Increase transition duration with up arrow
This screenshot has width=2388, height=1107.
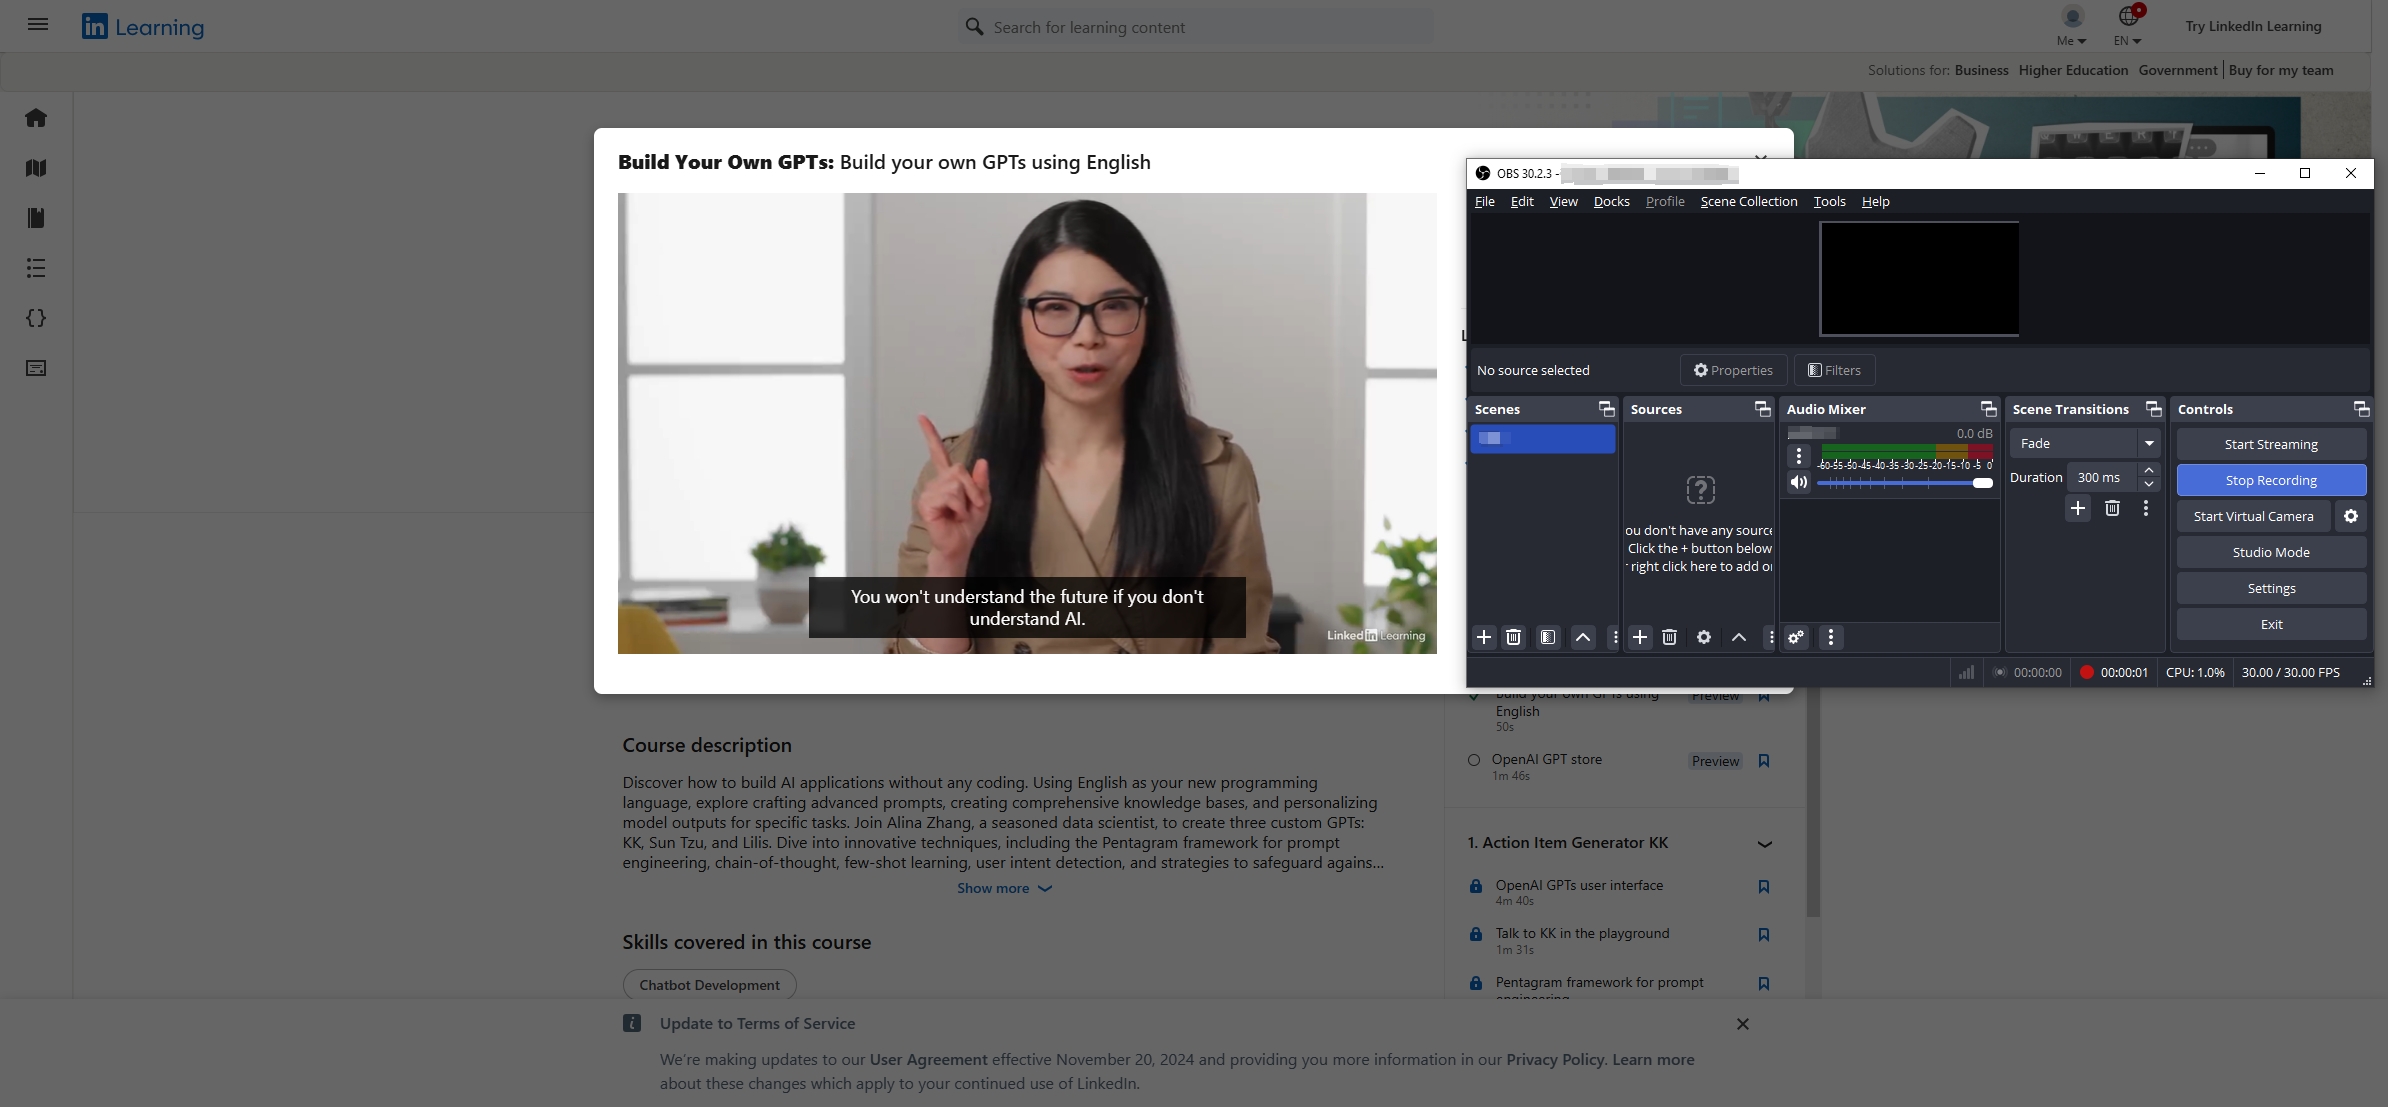(2149, 470)
